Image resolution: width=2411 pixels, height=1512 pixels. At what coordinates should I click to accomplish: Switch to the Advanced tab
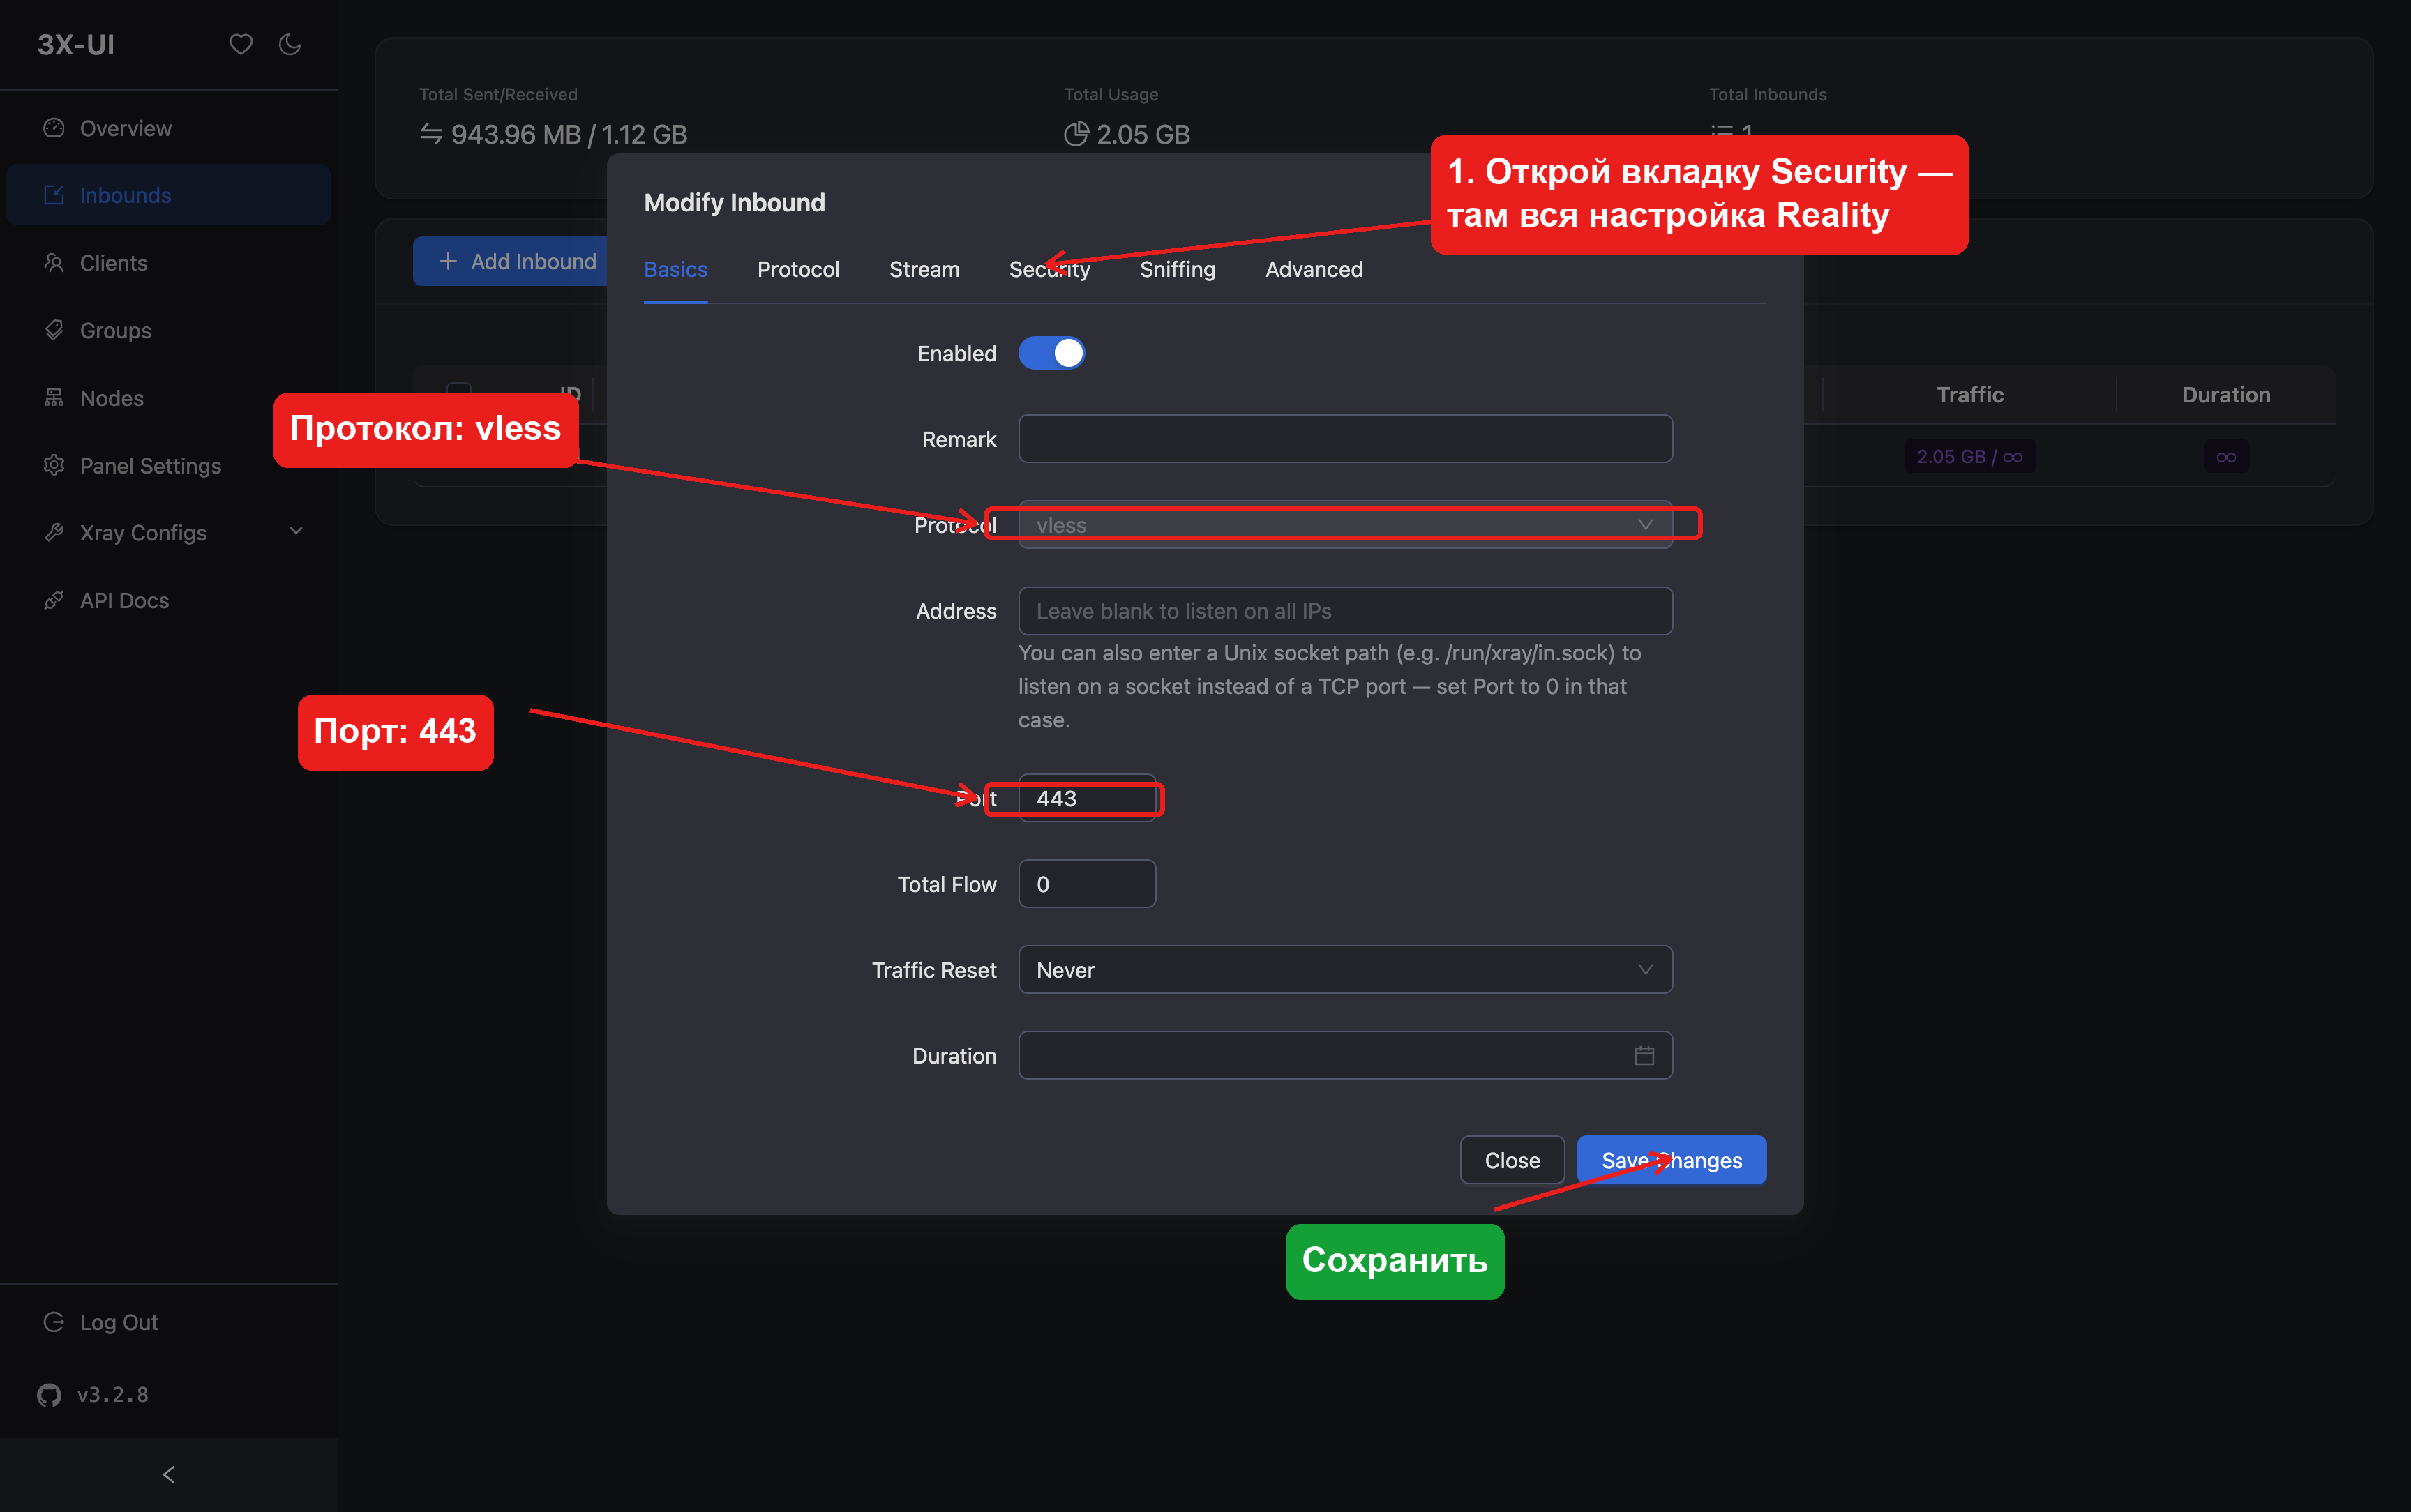1314,269
